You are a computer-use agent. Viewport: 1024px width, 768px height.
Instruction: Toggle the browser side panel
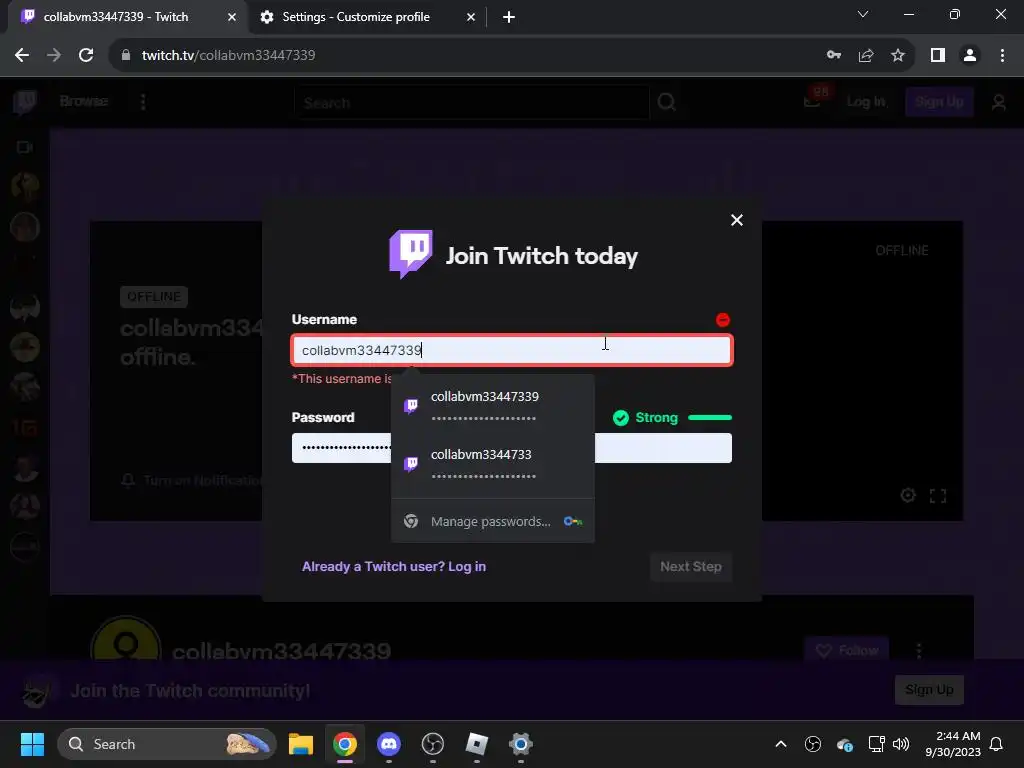tap(938, 56)
